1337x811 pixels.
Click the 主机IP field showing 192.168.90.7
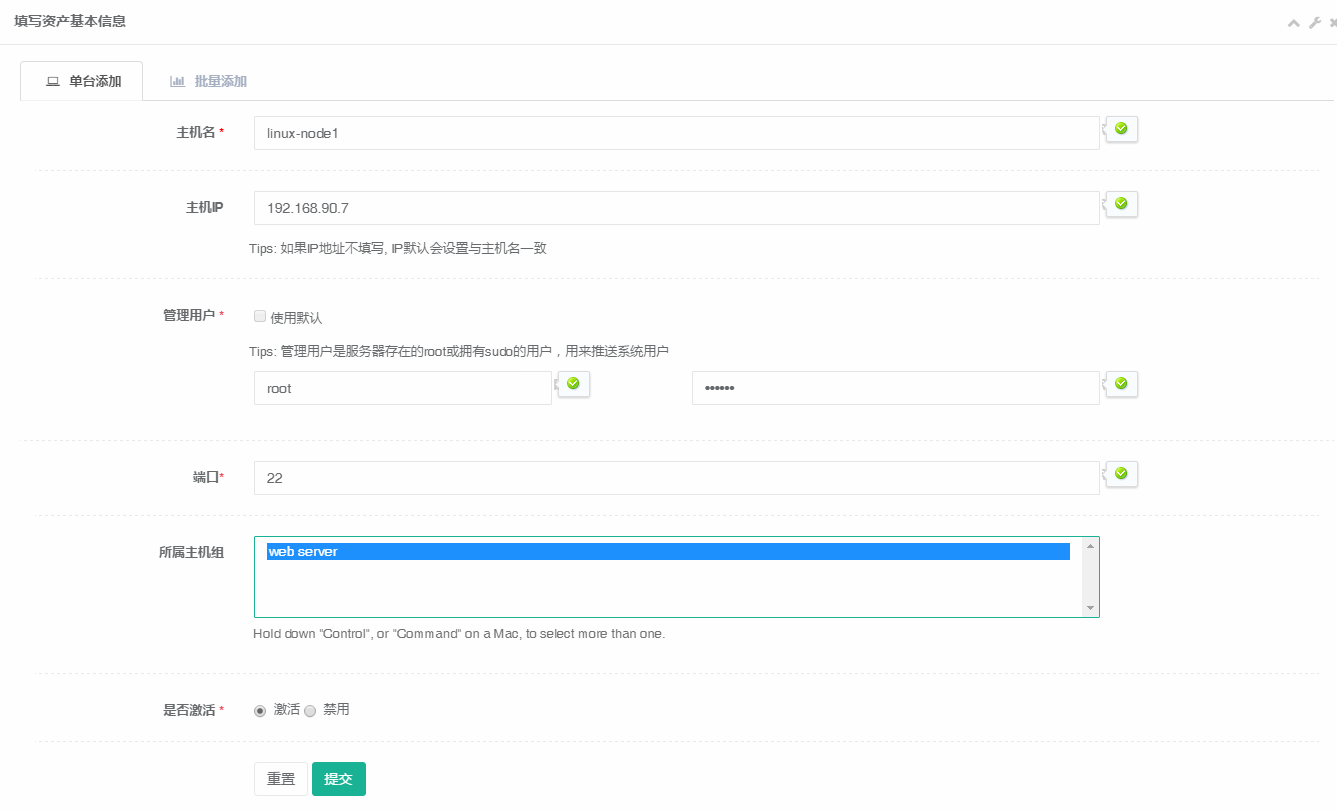tap(676, 208)
